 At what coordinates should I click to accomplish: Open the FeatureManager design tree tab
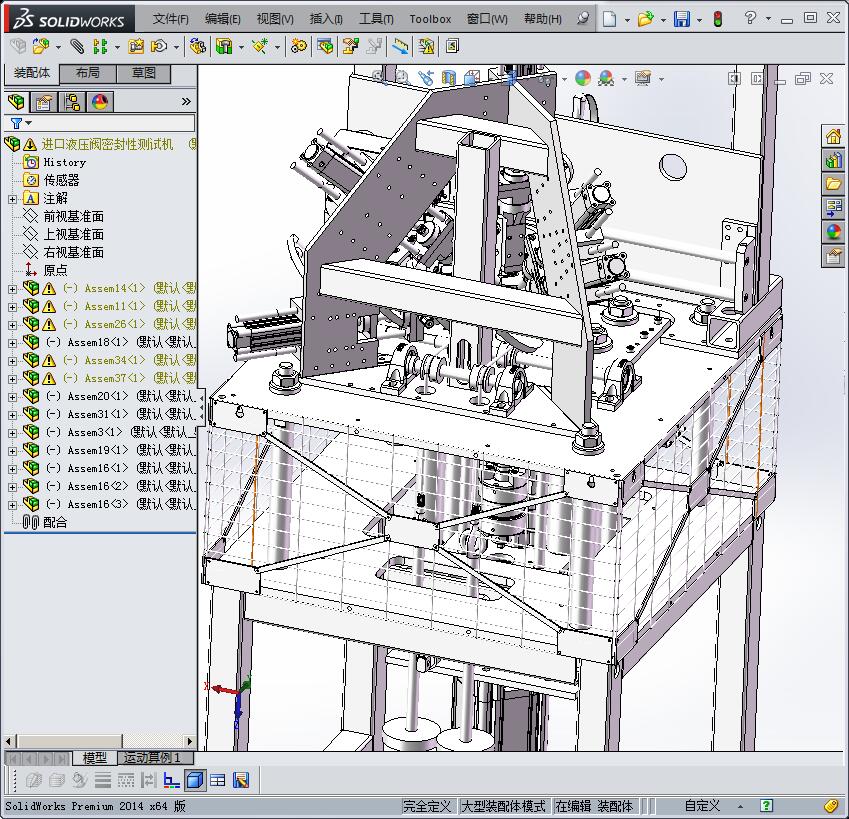pos(16,102)
